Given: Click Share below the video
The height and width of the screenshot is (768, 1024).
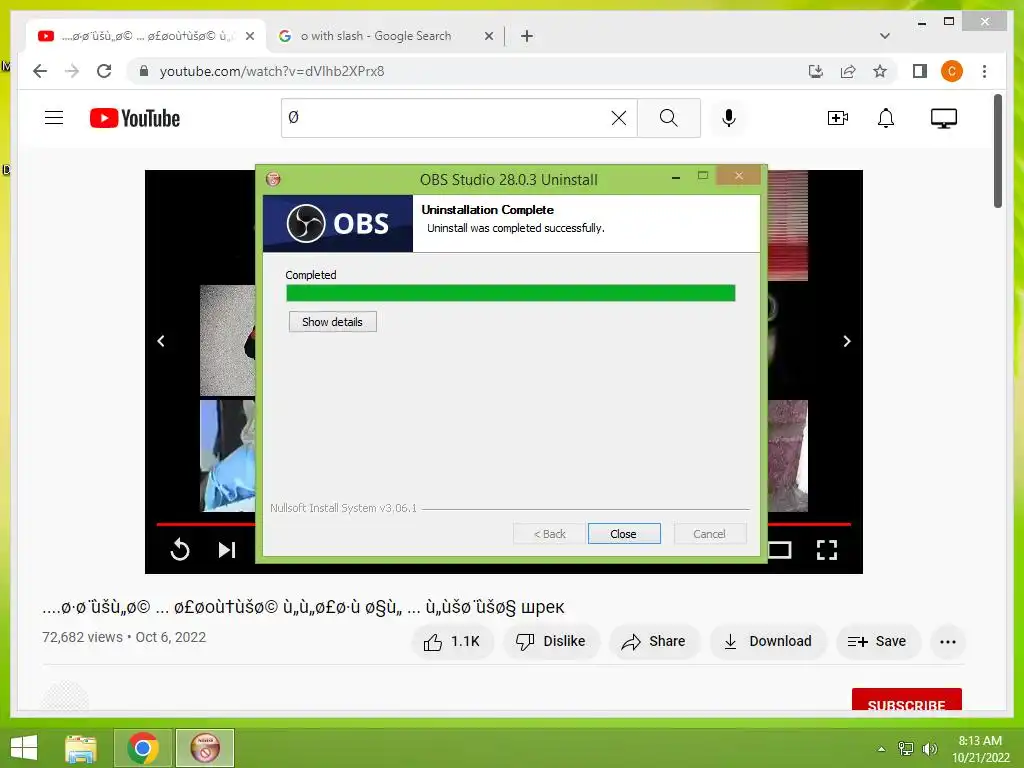Looking at the screenshot, I should (654, 641).
